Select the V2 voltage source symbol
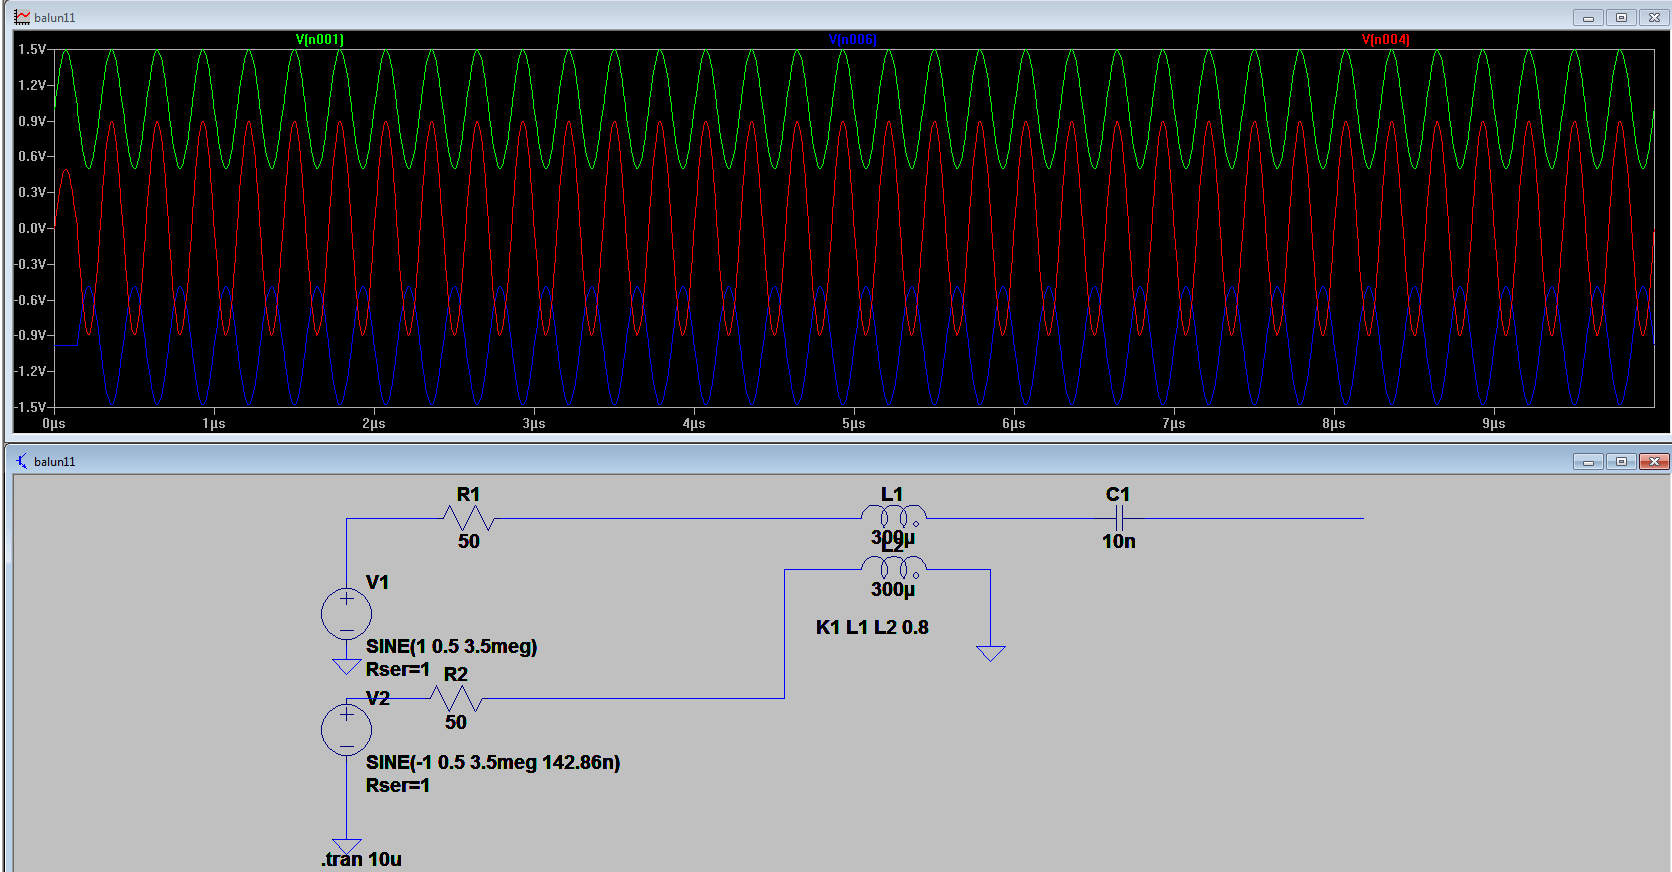 (x=346, y=730)
